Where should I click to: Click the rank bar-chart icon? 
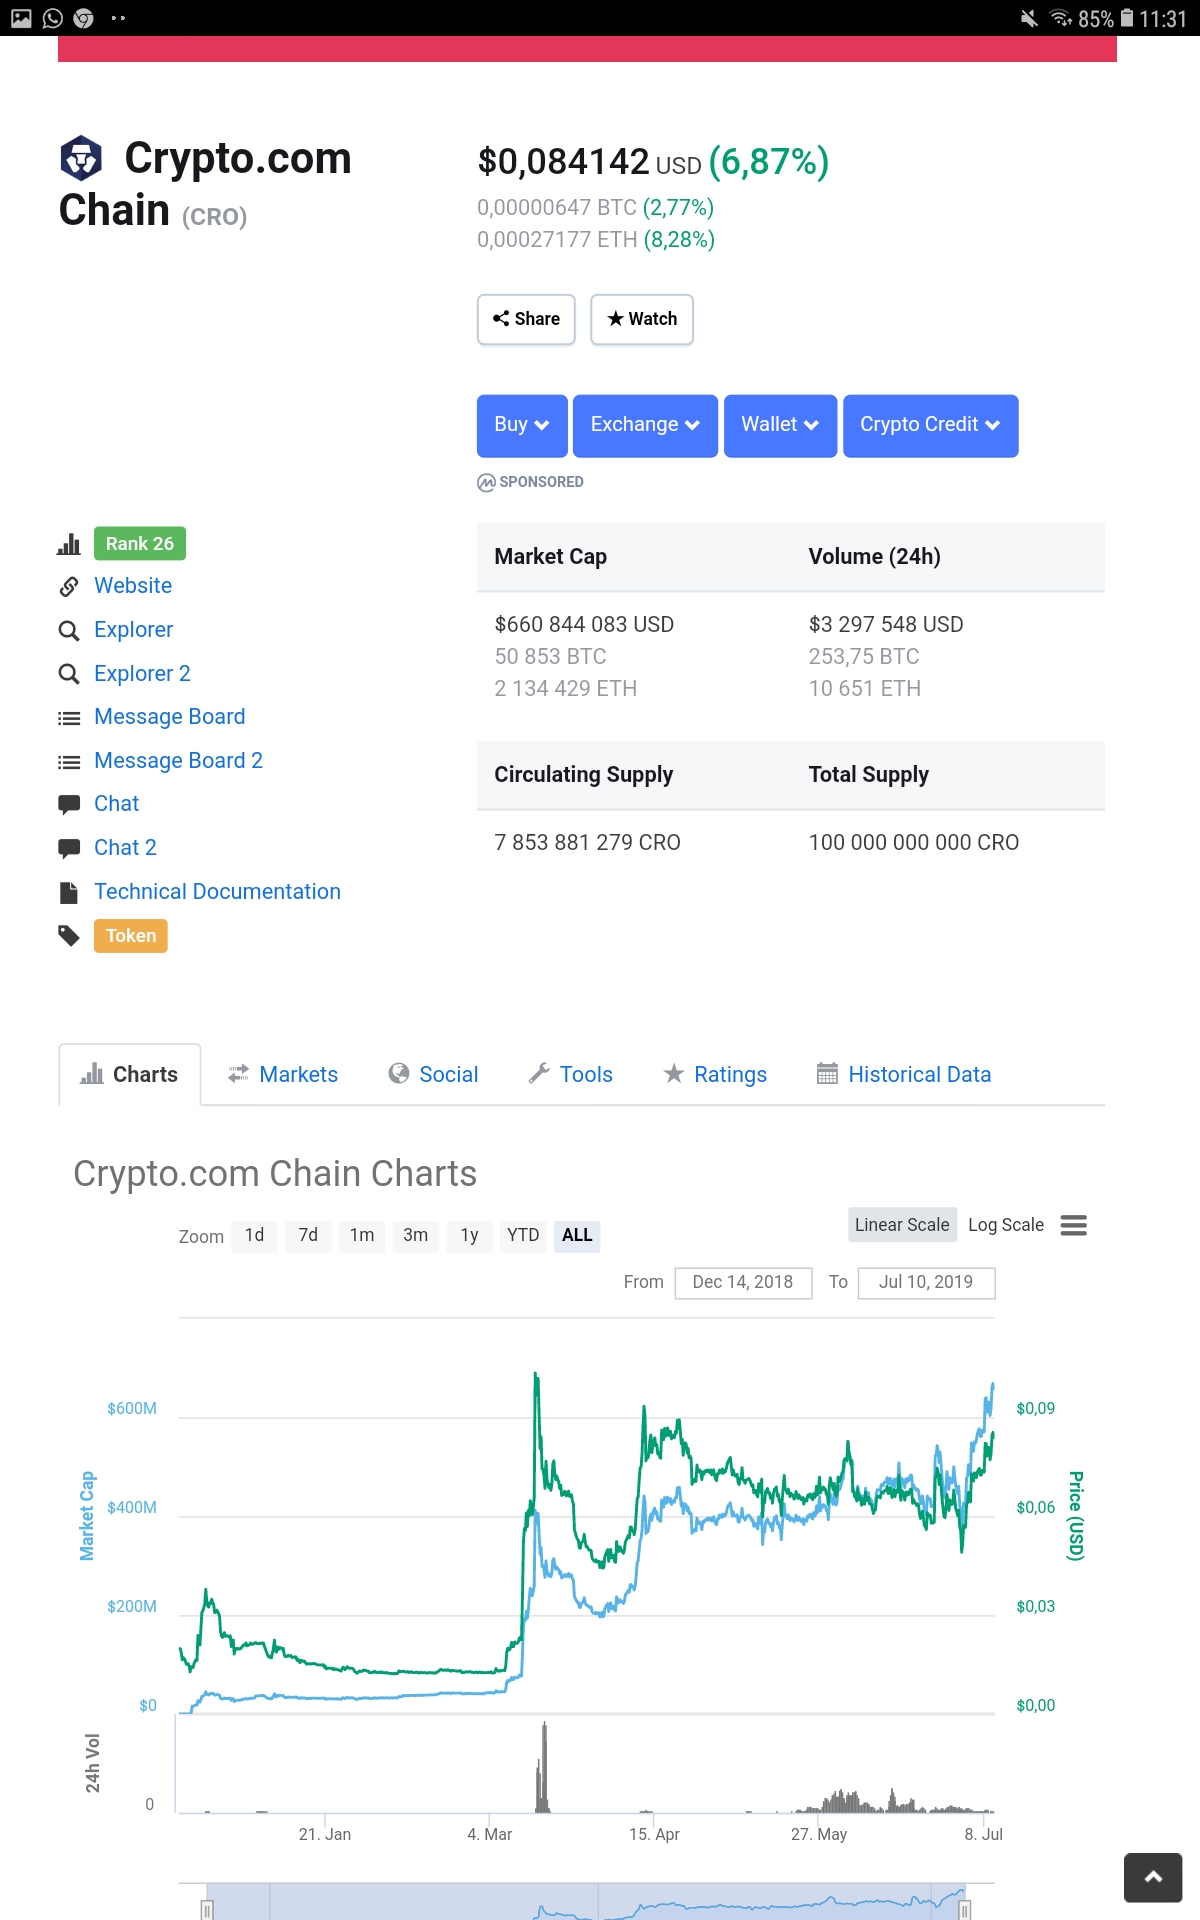click(x=69, y=544)
